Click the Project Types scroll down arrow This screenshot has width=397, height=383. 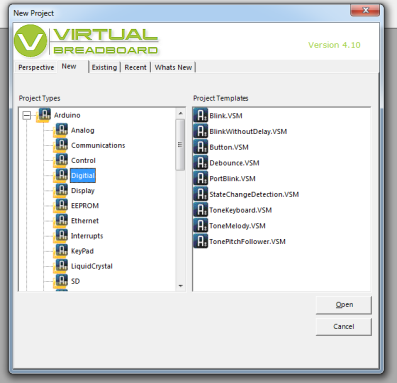pos(180,286)
